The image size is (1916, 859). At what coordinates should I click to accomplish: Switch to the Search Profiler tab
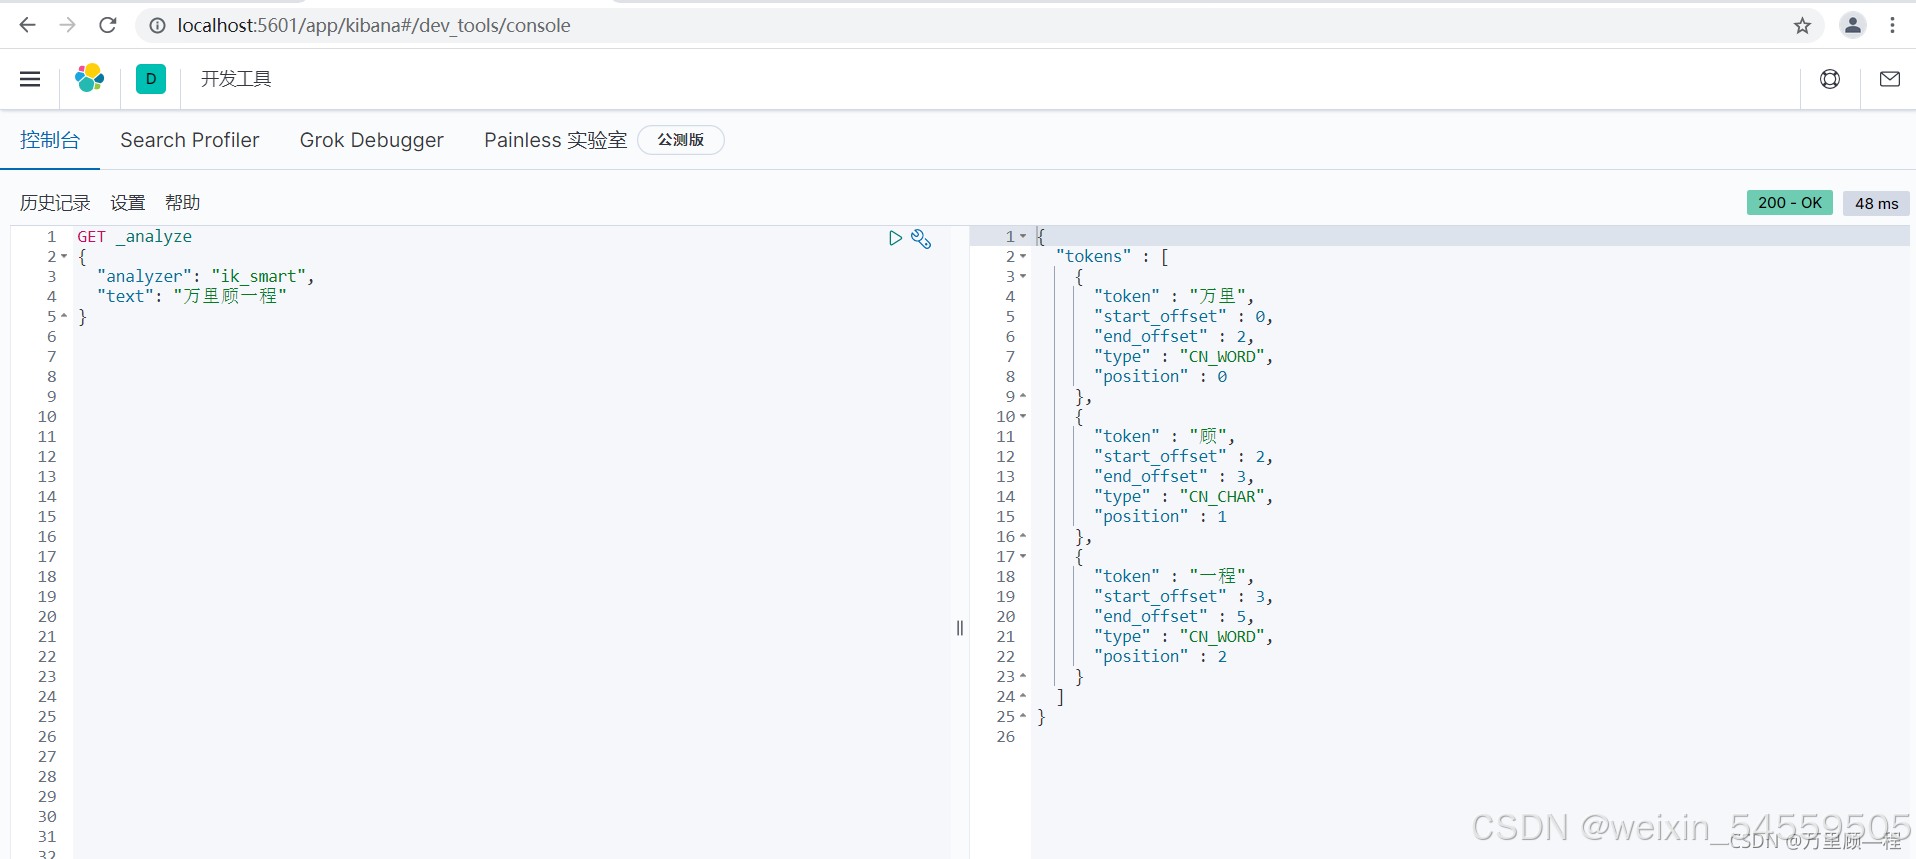click(190, 140)
